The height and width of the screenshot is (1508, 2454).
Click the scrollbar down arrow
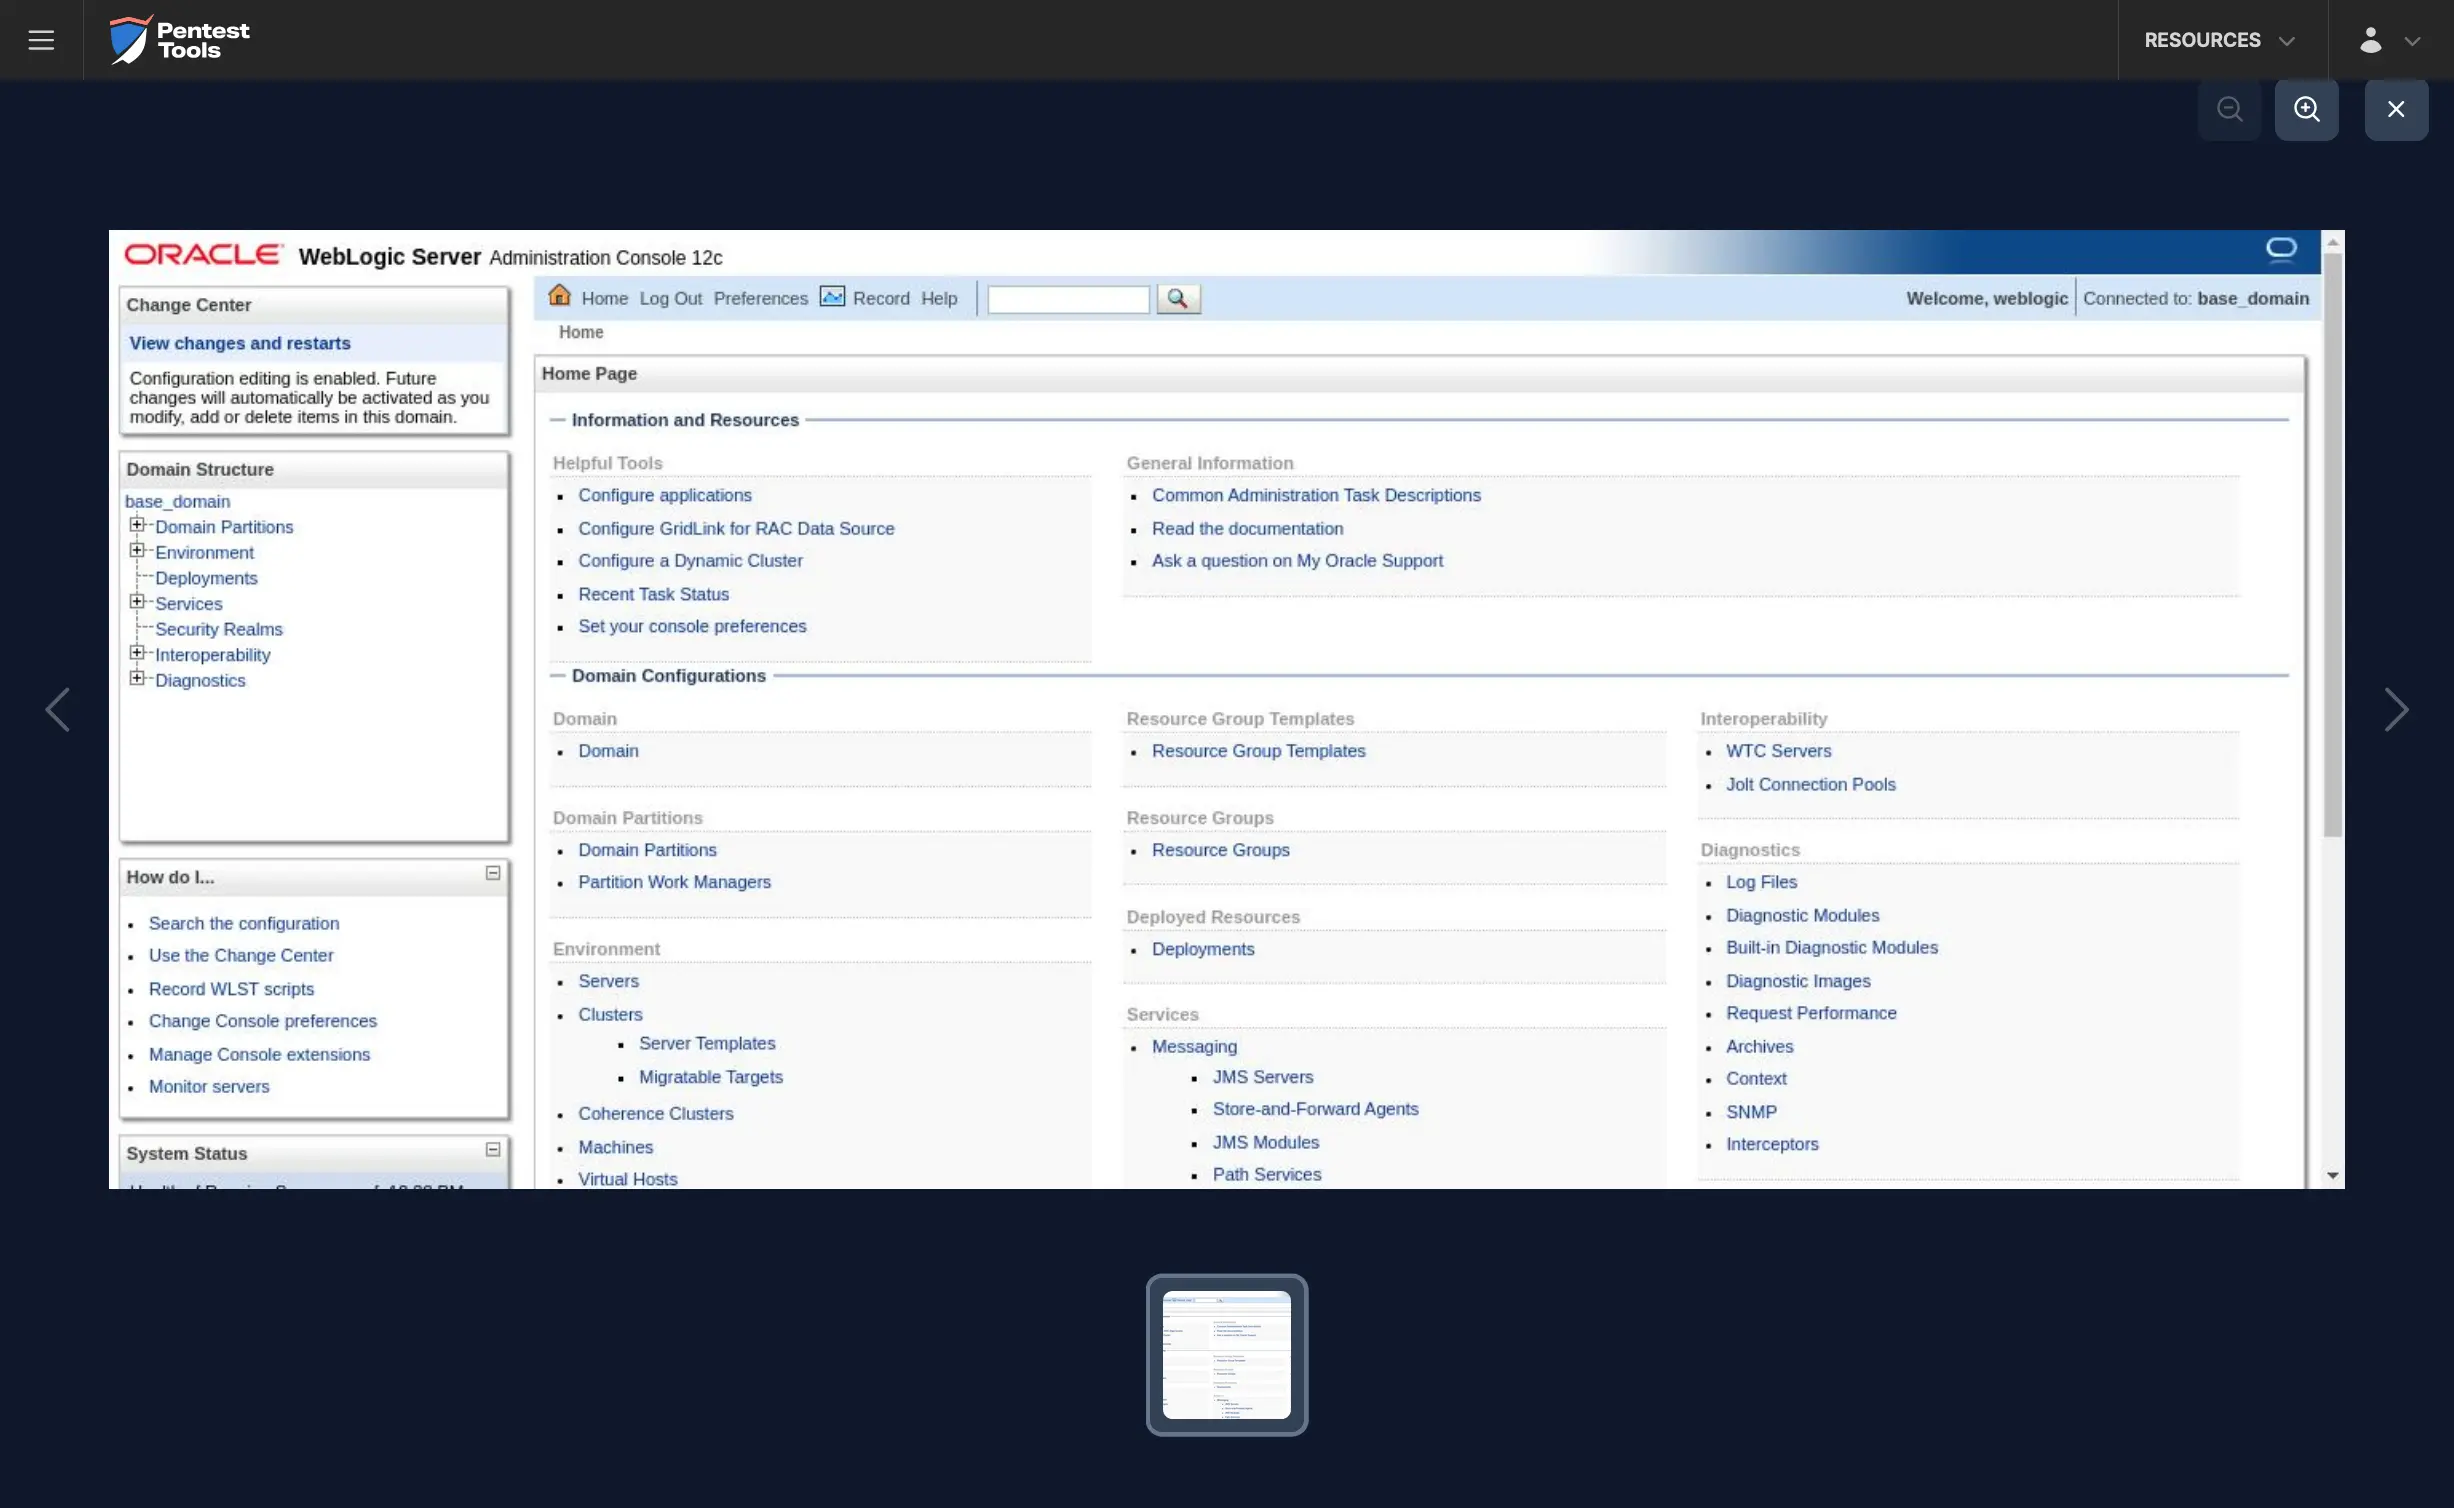point(2332,1176)
